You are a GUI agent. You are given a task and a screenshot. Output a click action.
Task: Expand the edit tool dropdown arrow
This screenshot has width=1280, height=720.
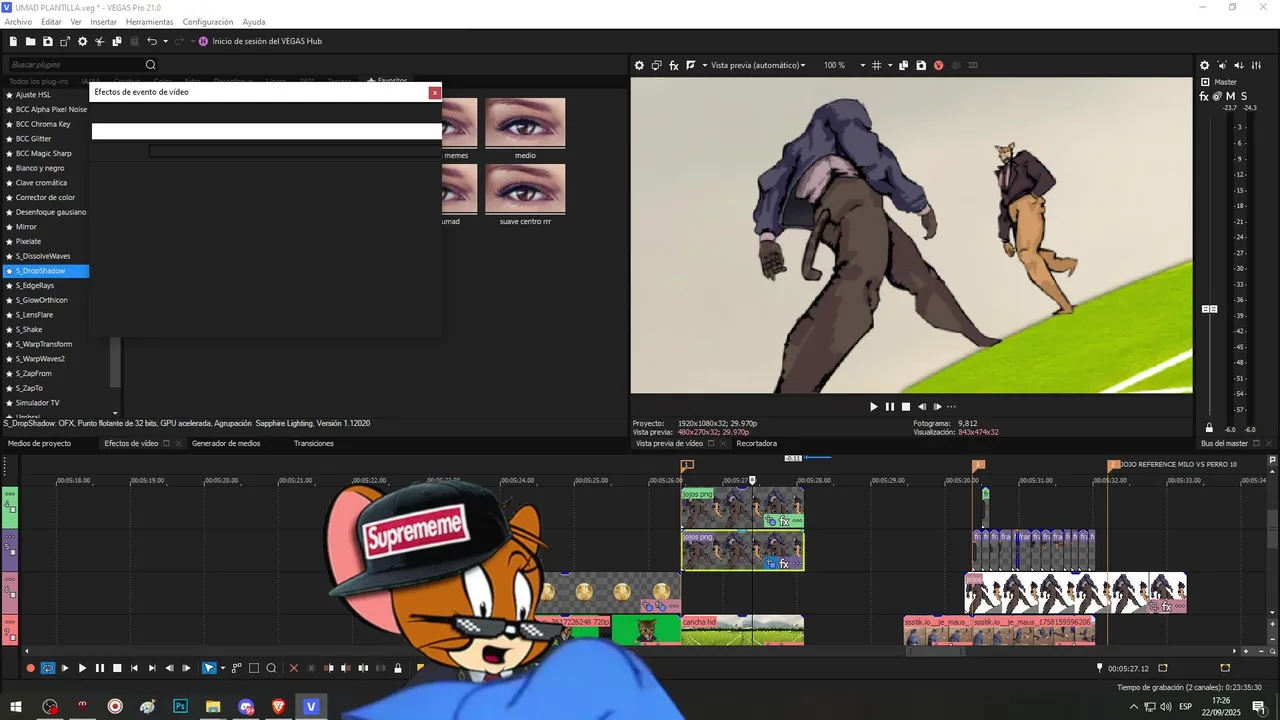222,668
